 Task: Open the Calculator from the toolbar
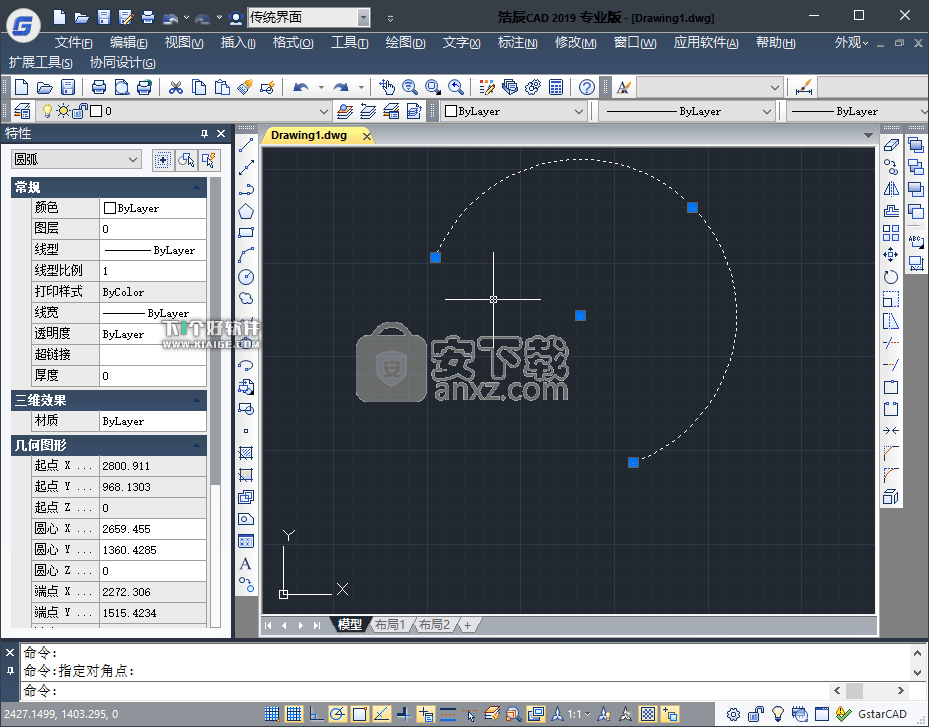[x=556, y=88]
